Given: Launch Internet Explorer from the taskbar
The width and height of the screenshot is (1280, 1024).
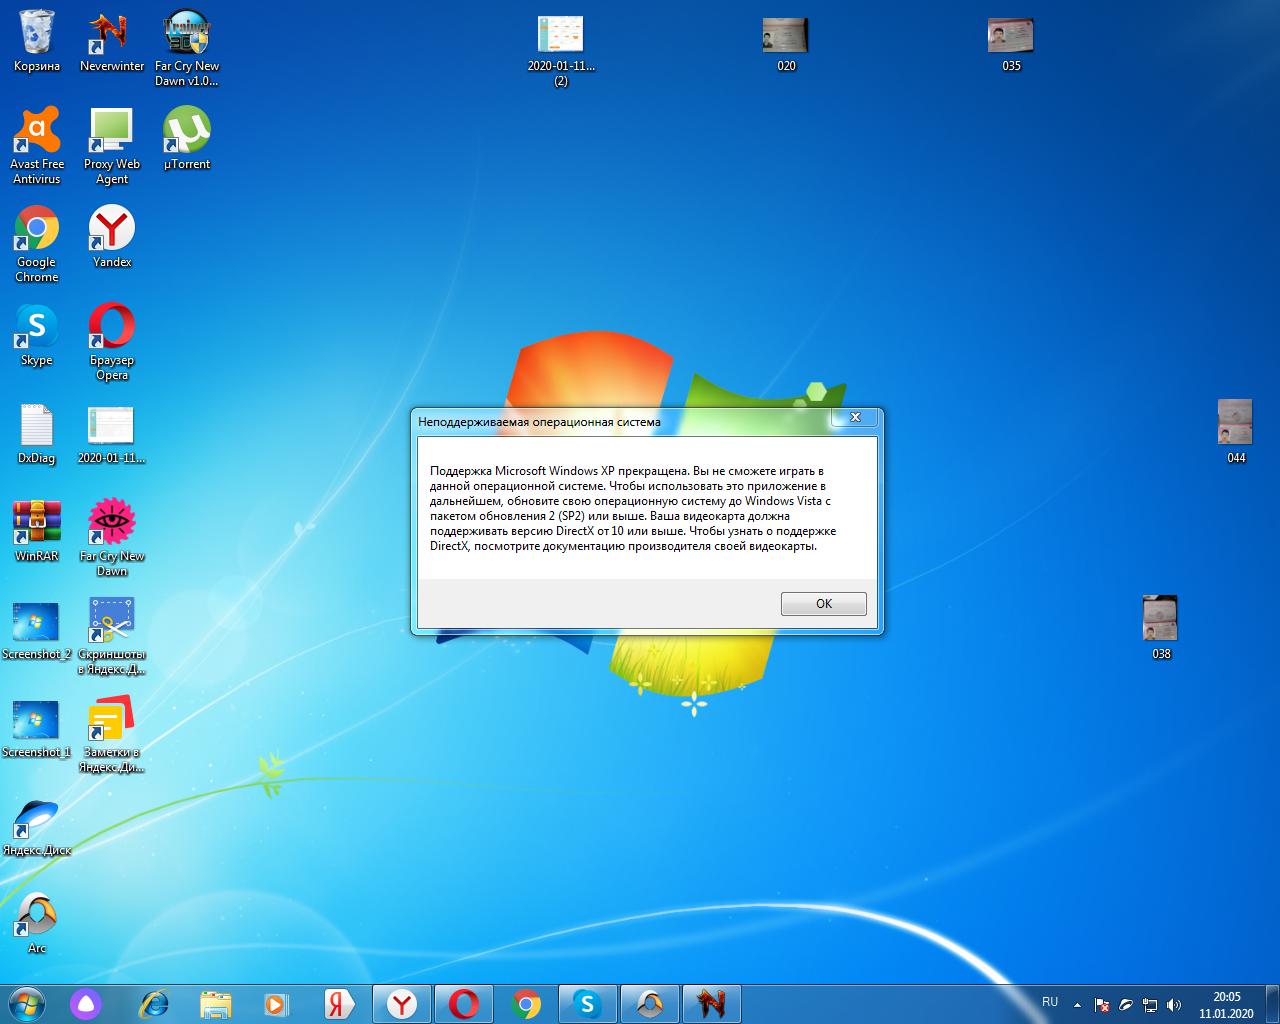Looking at the screenshot, I should [x=154, y=1004].
